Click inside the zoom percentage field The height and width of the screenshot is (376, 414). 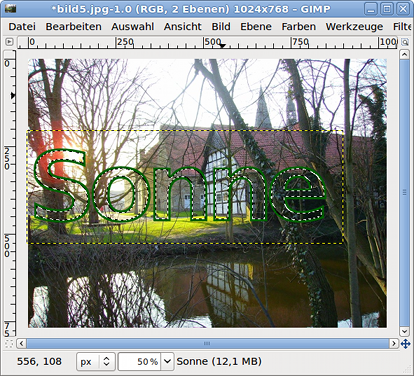(x=139, y=362)
